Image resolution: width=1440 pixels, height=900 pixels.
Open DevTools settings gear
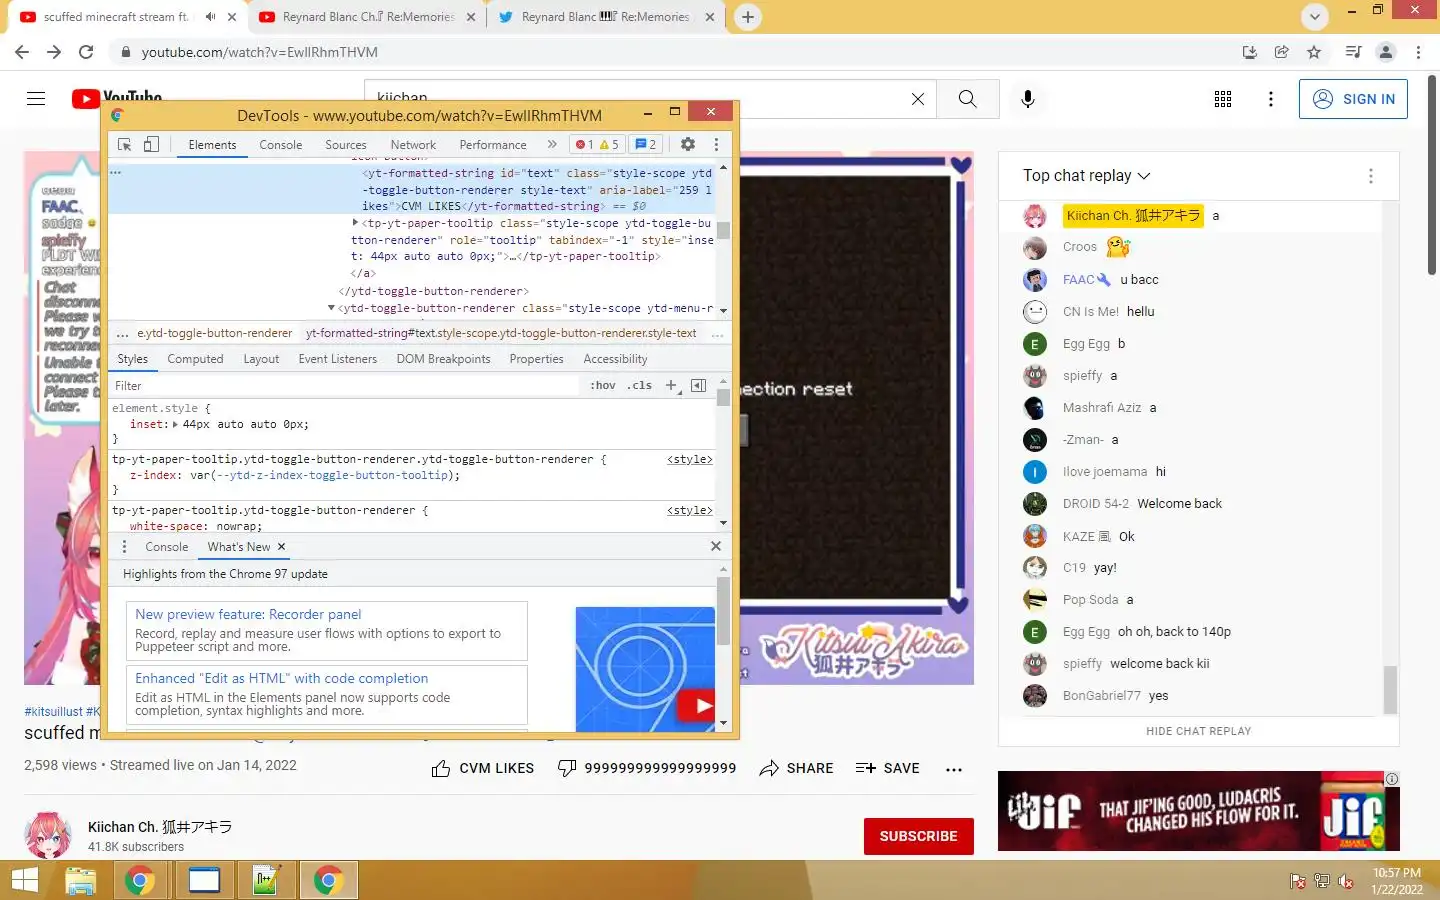pyautogui.click(x=688, y=145)
